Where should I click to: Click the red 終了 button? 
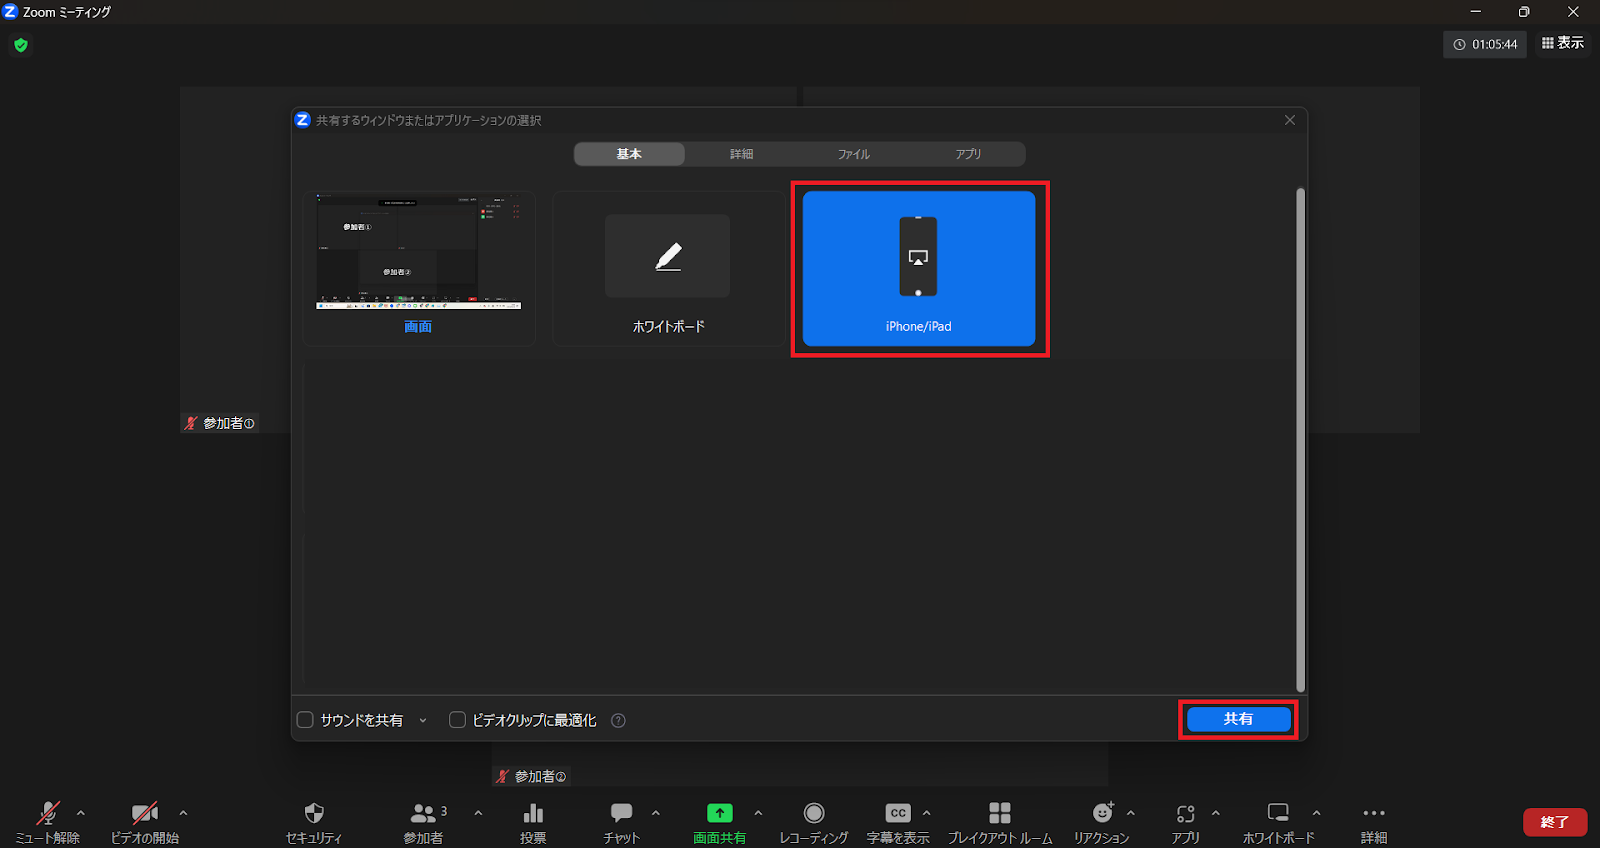pos(1554,822)
